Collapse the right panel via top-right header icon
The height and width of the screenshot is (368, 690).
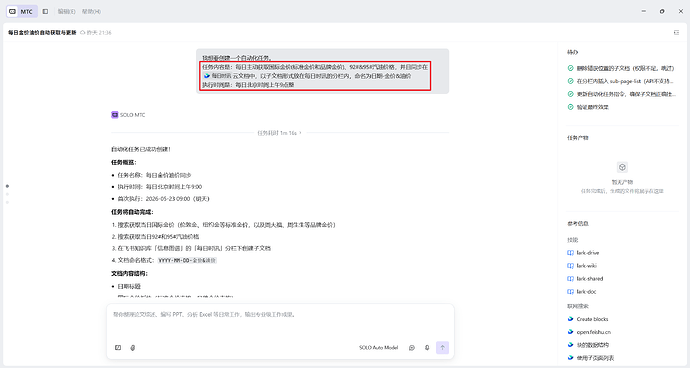pos(676,33)
